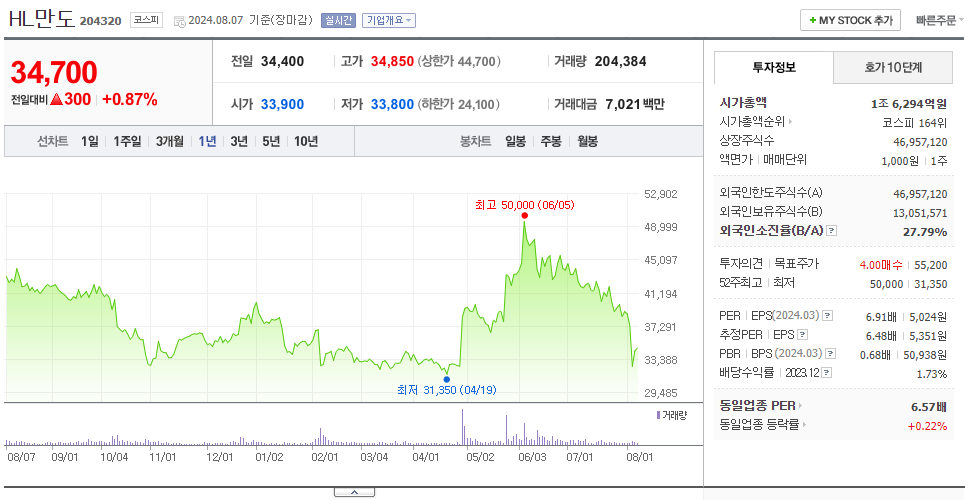Click the +0.87% change rate
The width and height of the screenshot is (968, 500).
pyautogui.click(x=130, y=99)
